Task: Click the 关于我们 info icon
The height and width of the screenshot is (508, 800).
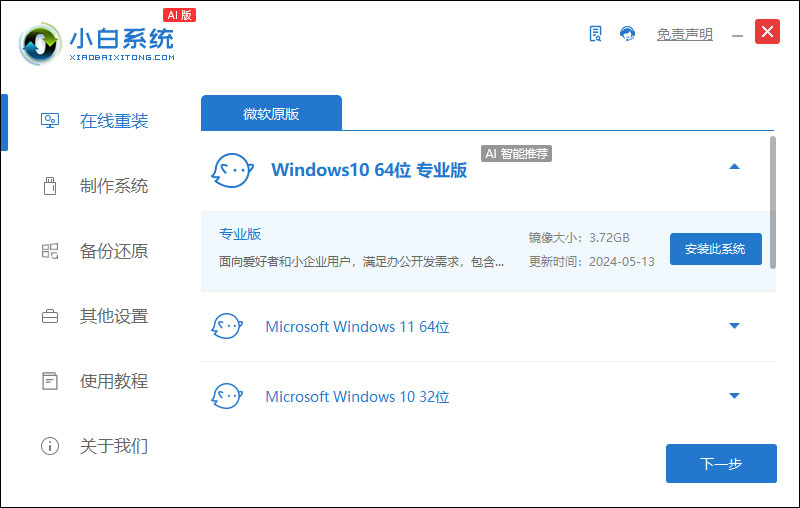Action: pyautogui.click(x=50, y=446)
